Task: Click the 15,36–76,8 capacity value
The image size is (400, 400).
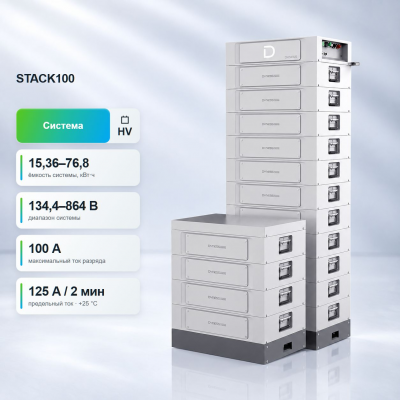Action: click(x=59, y=163)
